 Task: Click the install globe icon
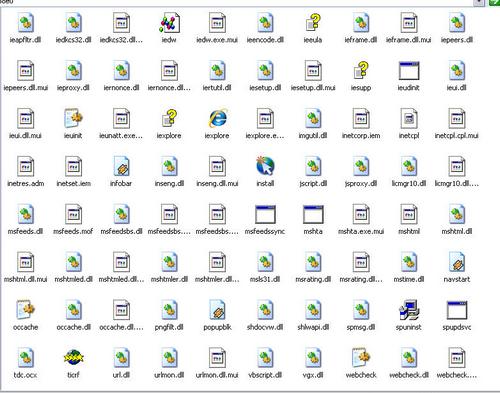pyautogui.click(x=265, y=166)
